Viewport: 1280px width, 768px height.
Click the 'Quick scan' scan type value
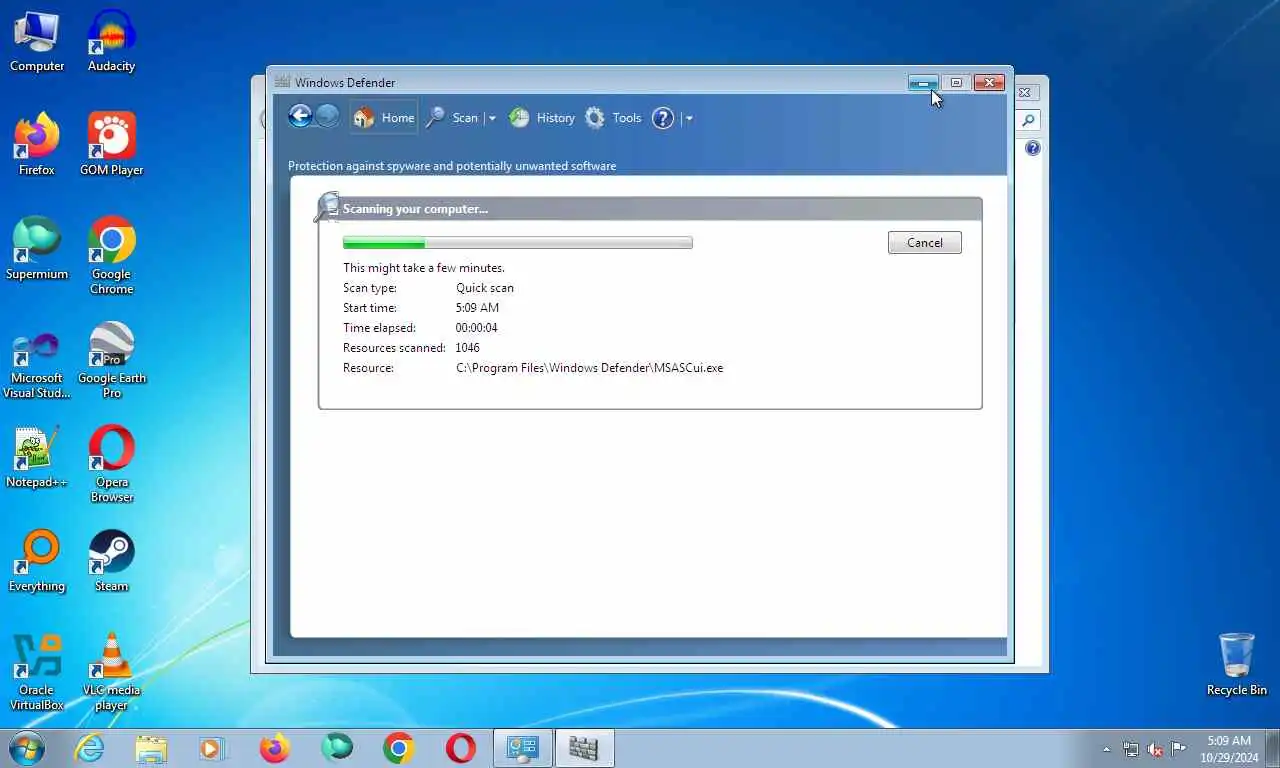click(484, 288)
